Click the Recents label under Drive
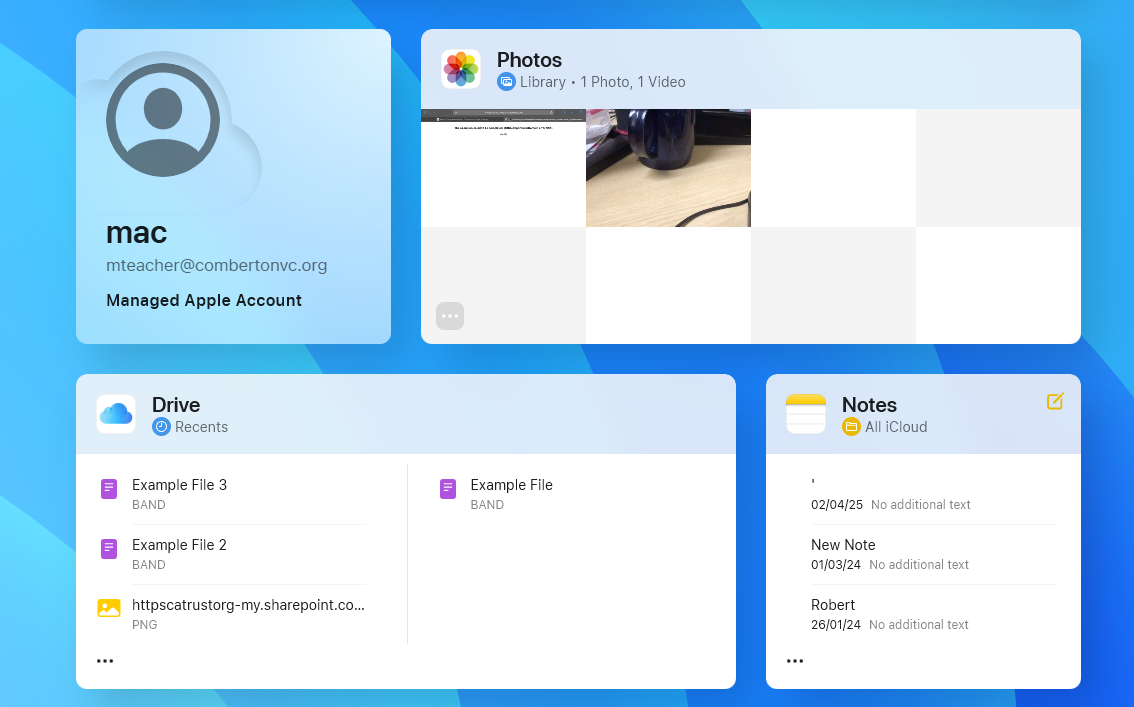 [201, 427]
